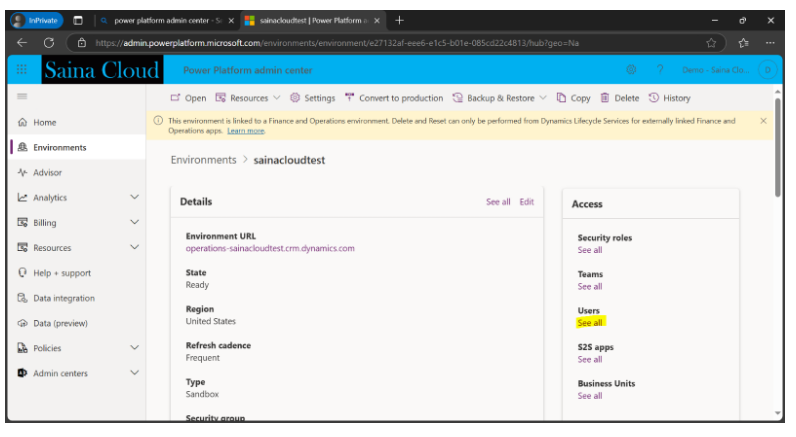Viewport: 796px width, 437px height.
Task: Click the Copy environment command
Action: click(574, 98)
